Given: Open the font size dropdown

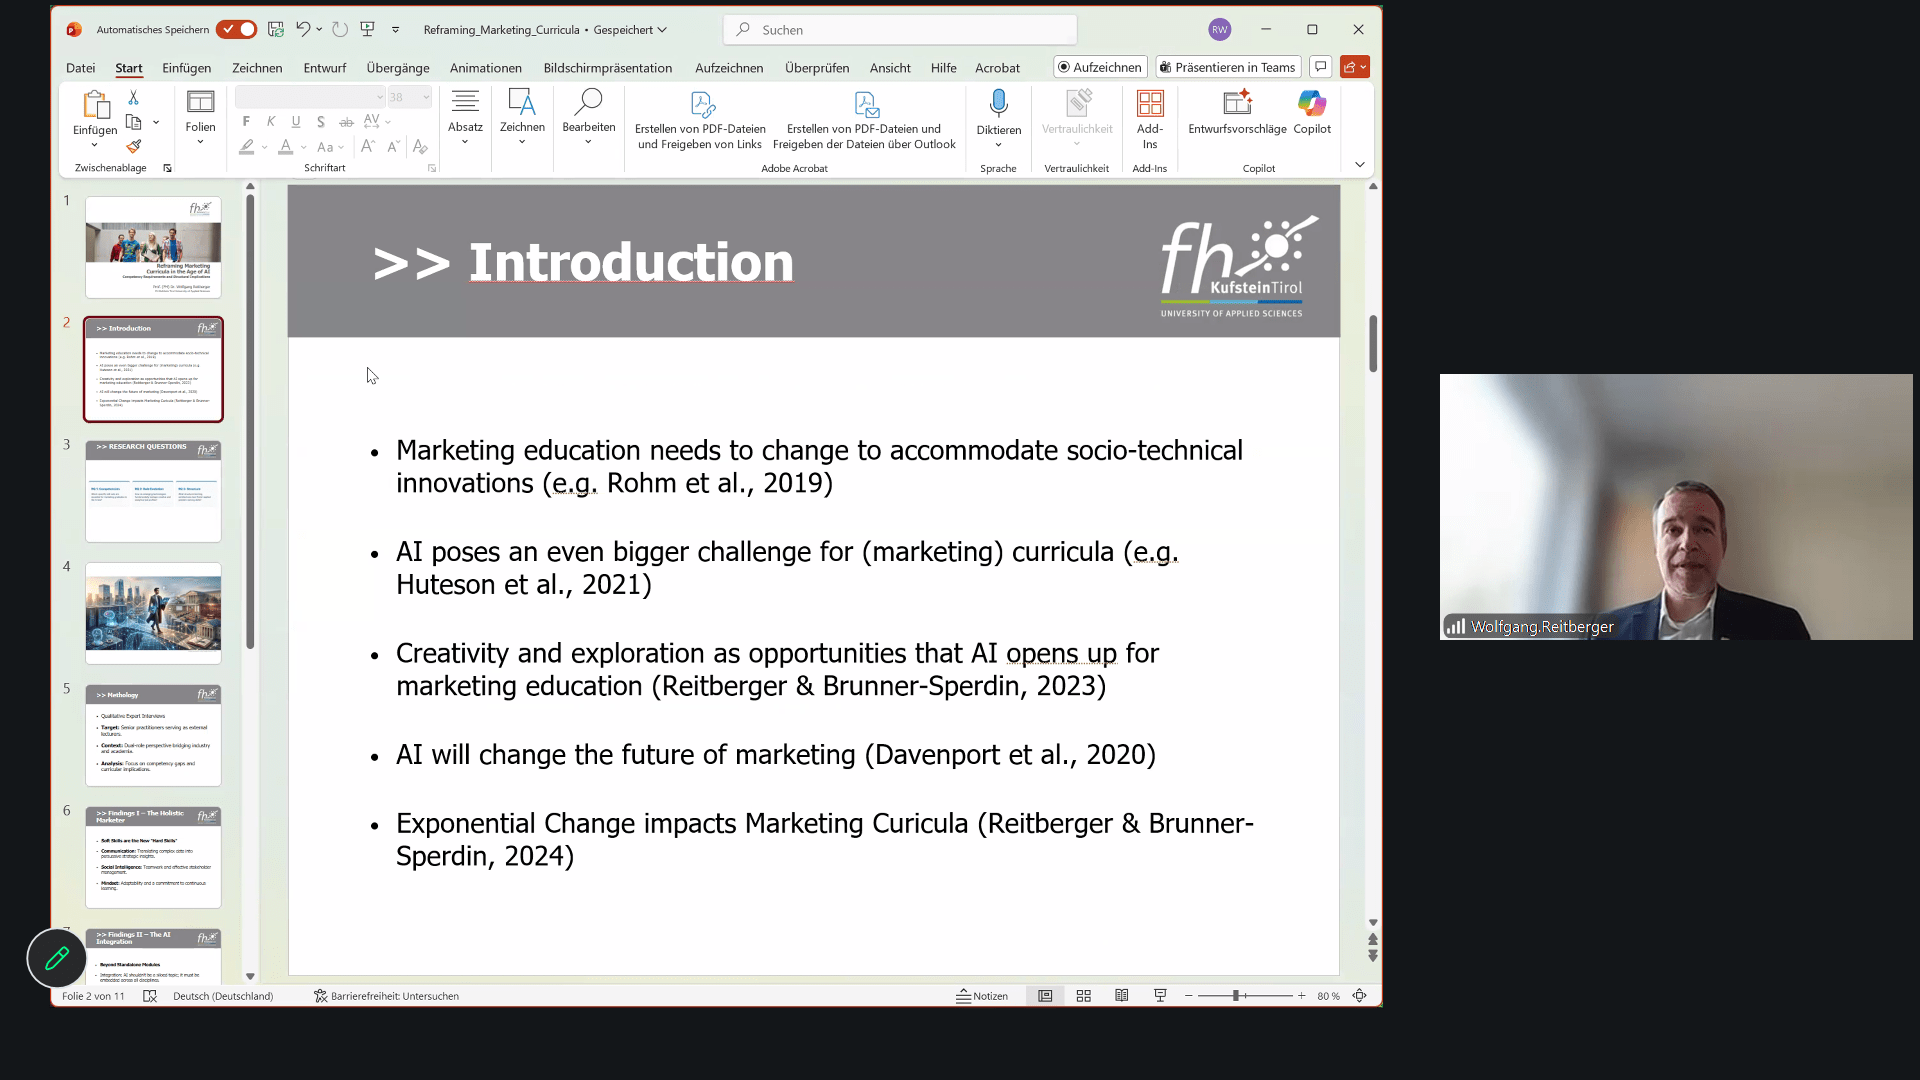Looking at the screenshot, I should (426, 97).
